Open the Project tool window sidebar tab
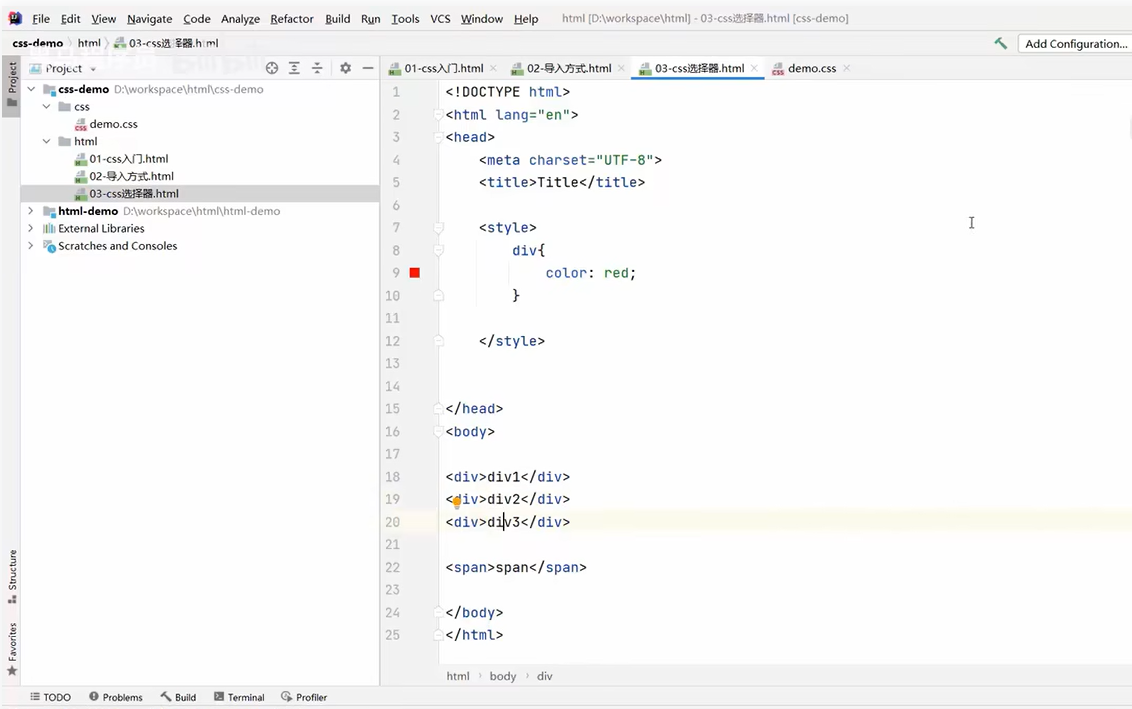The width and height of the screenshot is (1132, 709). (12, 84)
